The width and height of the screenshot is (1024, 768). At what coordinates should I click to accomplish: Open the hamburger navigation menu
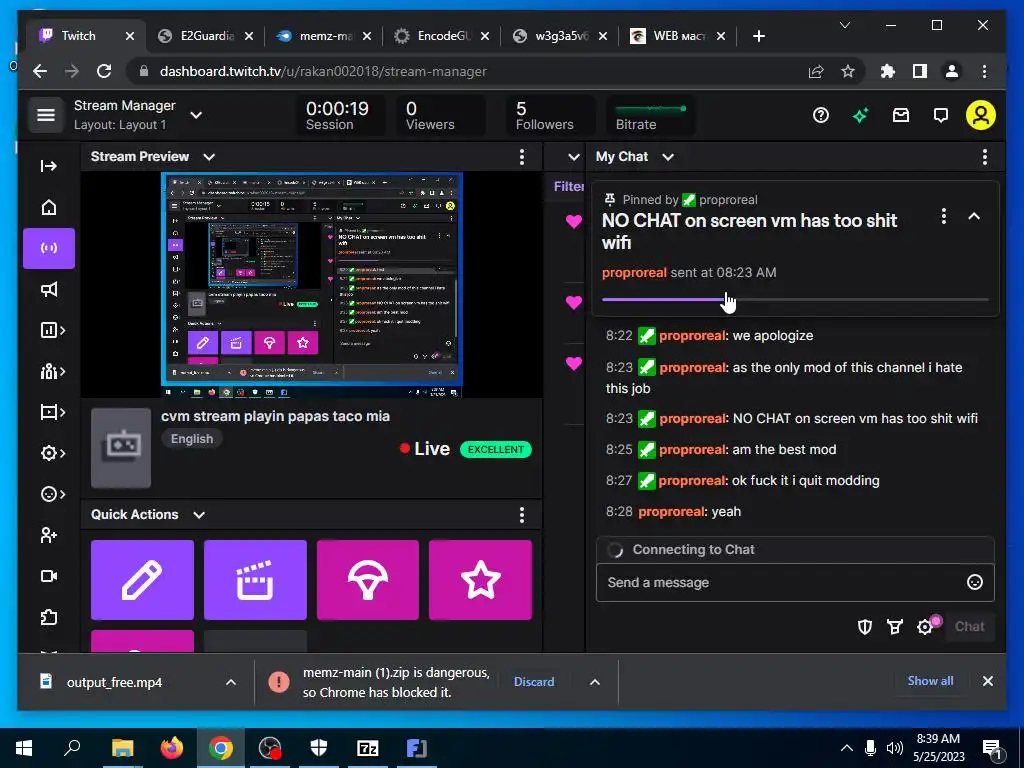(x=46, y=115)
